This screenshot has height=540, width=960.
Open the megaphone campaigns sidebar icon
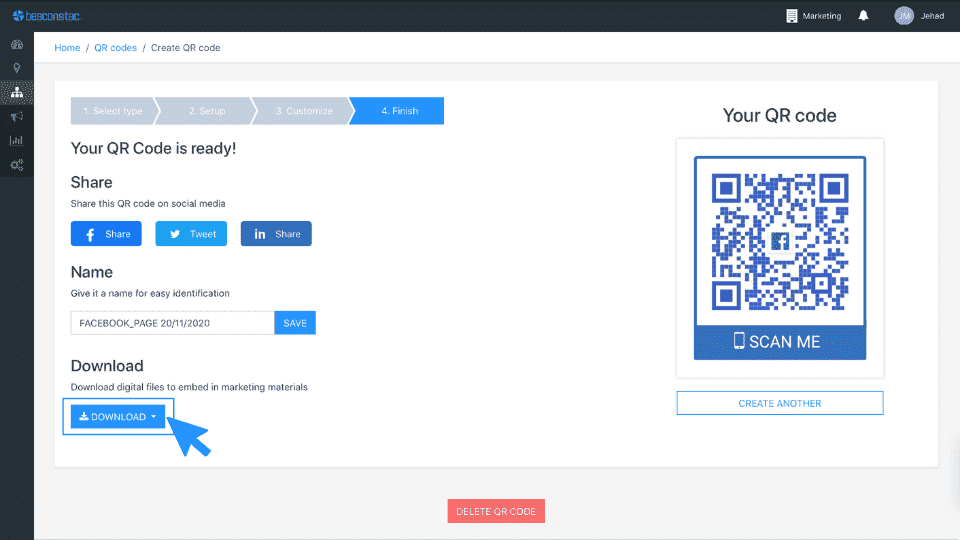coord(17,116)
